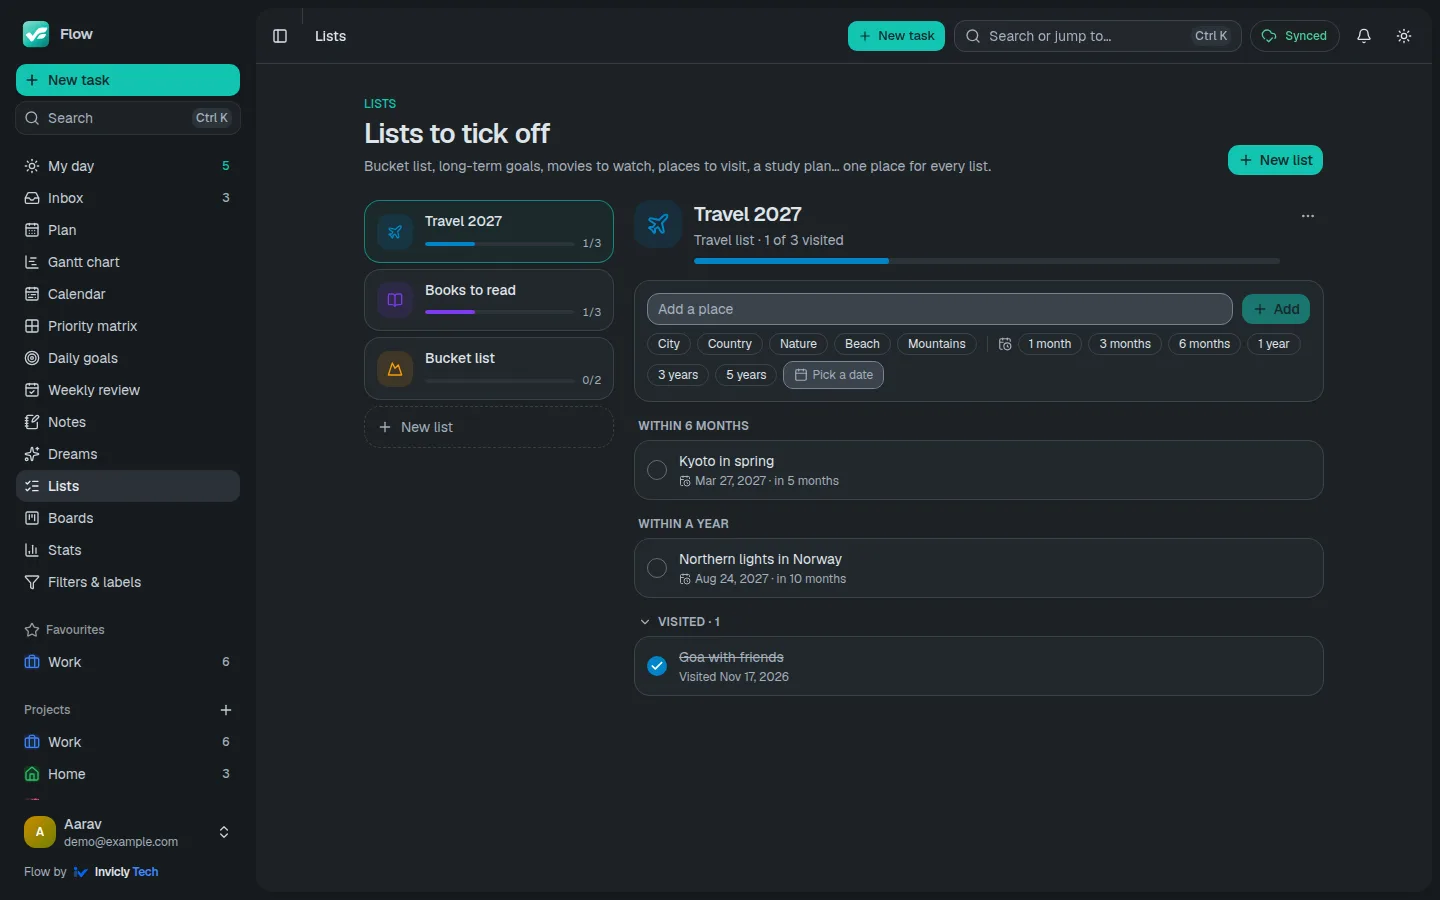Screen dimensions: 1440x900
Task: Open My day in sidebar
Action: 128,166
